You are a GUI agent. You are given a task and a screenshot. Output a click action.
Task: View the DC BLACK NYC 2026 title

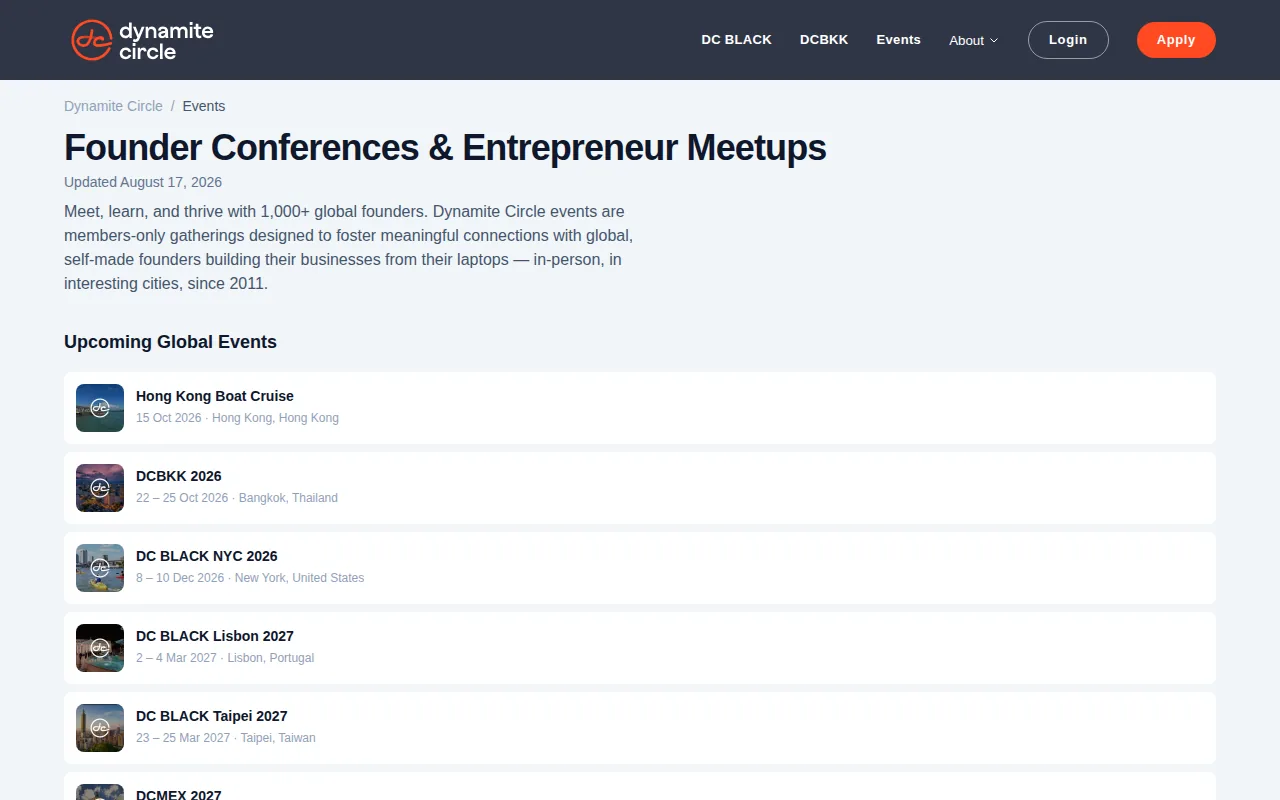click(x=207, y=556)
